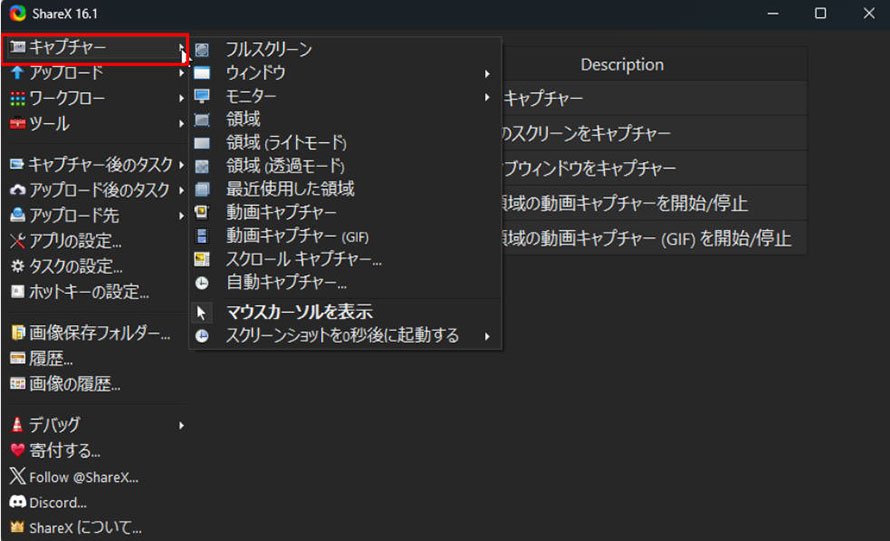Click the X Follow icon
Image resolution: width=890 pixels, height=541 pixels.
click(x=18, y=476)
